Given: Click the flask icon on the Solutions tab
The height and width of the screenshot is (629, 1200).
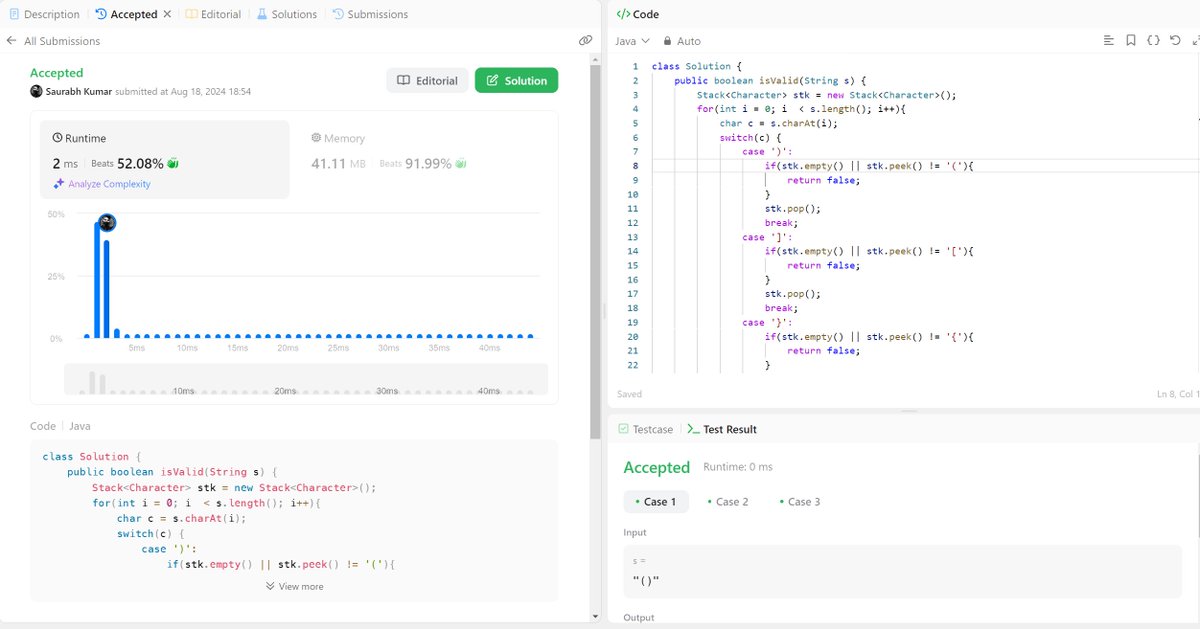Looking at the screenshot, I should pos(260,13).
